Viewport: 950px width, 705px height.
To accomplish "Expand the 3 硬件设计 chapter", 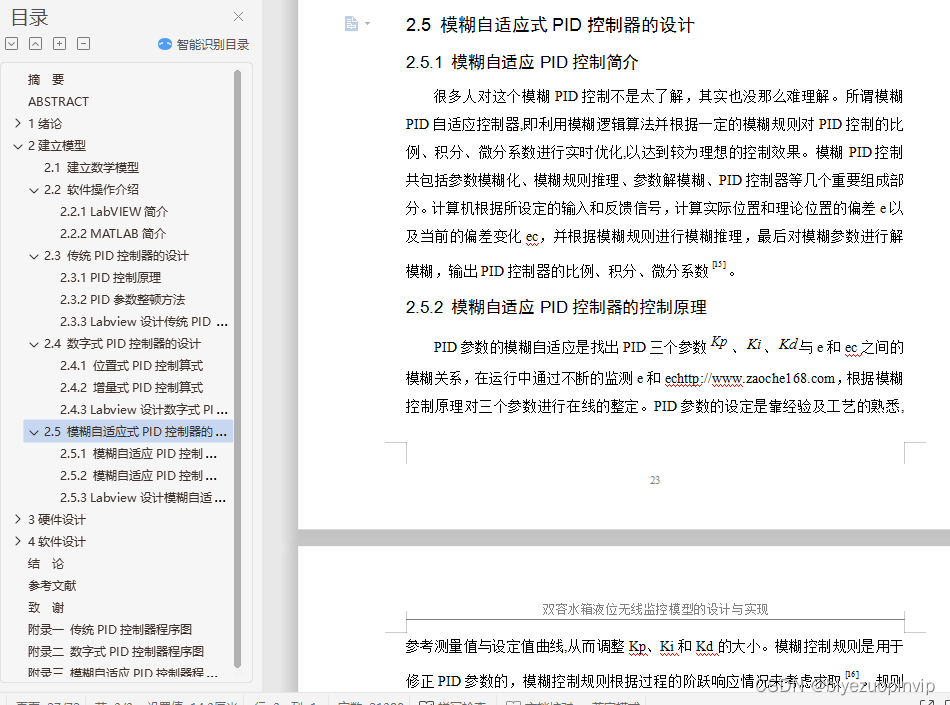I will (18, 519).
